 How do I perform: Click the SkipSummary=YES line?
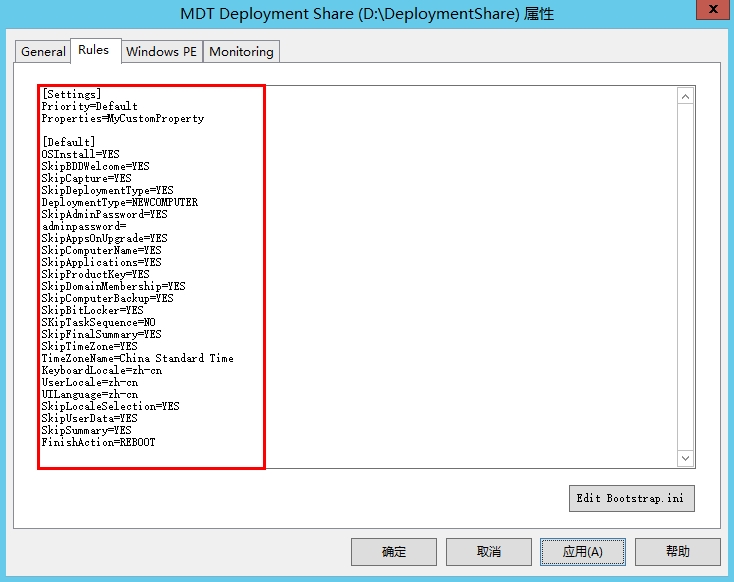point(87,430)
